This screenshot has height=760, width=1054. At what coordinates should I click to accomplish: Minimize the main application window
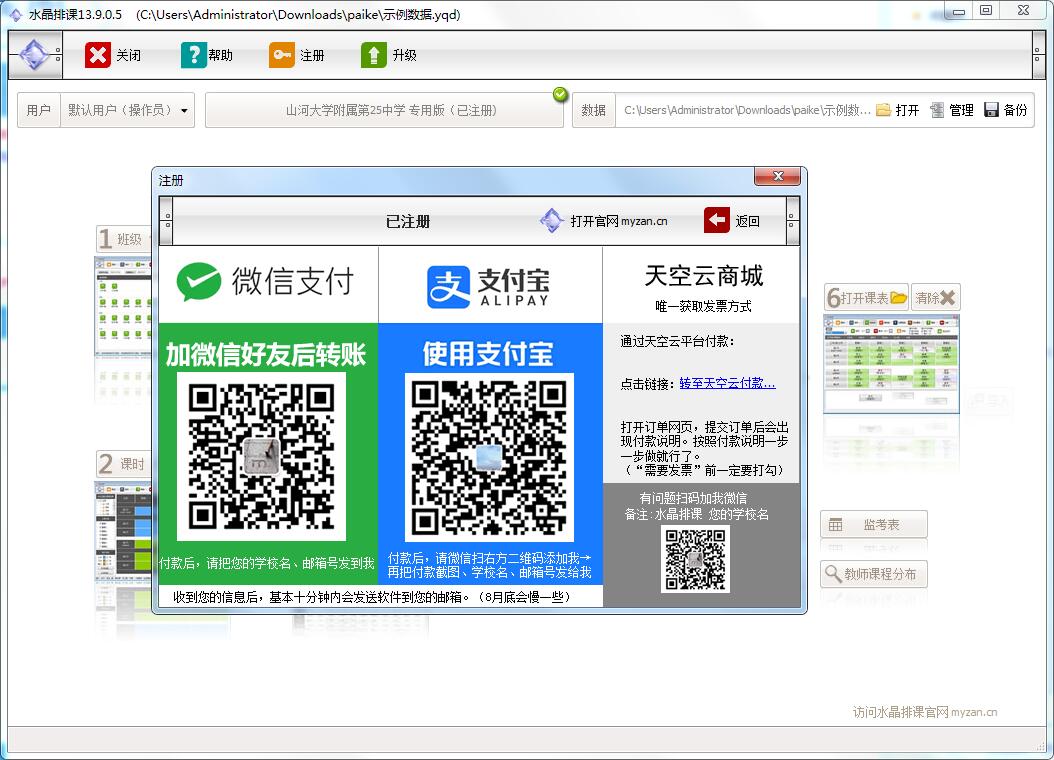(959, 10)
